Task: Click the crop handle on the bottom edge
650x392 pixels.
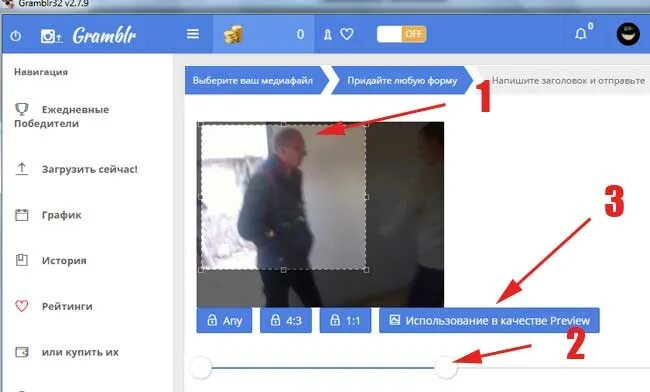Action: pyautogui.click(x=284, y=270)
